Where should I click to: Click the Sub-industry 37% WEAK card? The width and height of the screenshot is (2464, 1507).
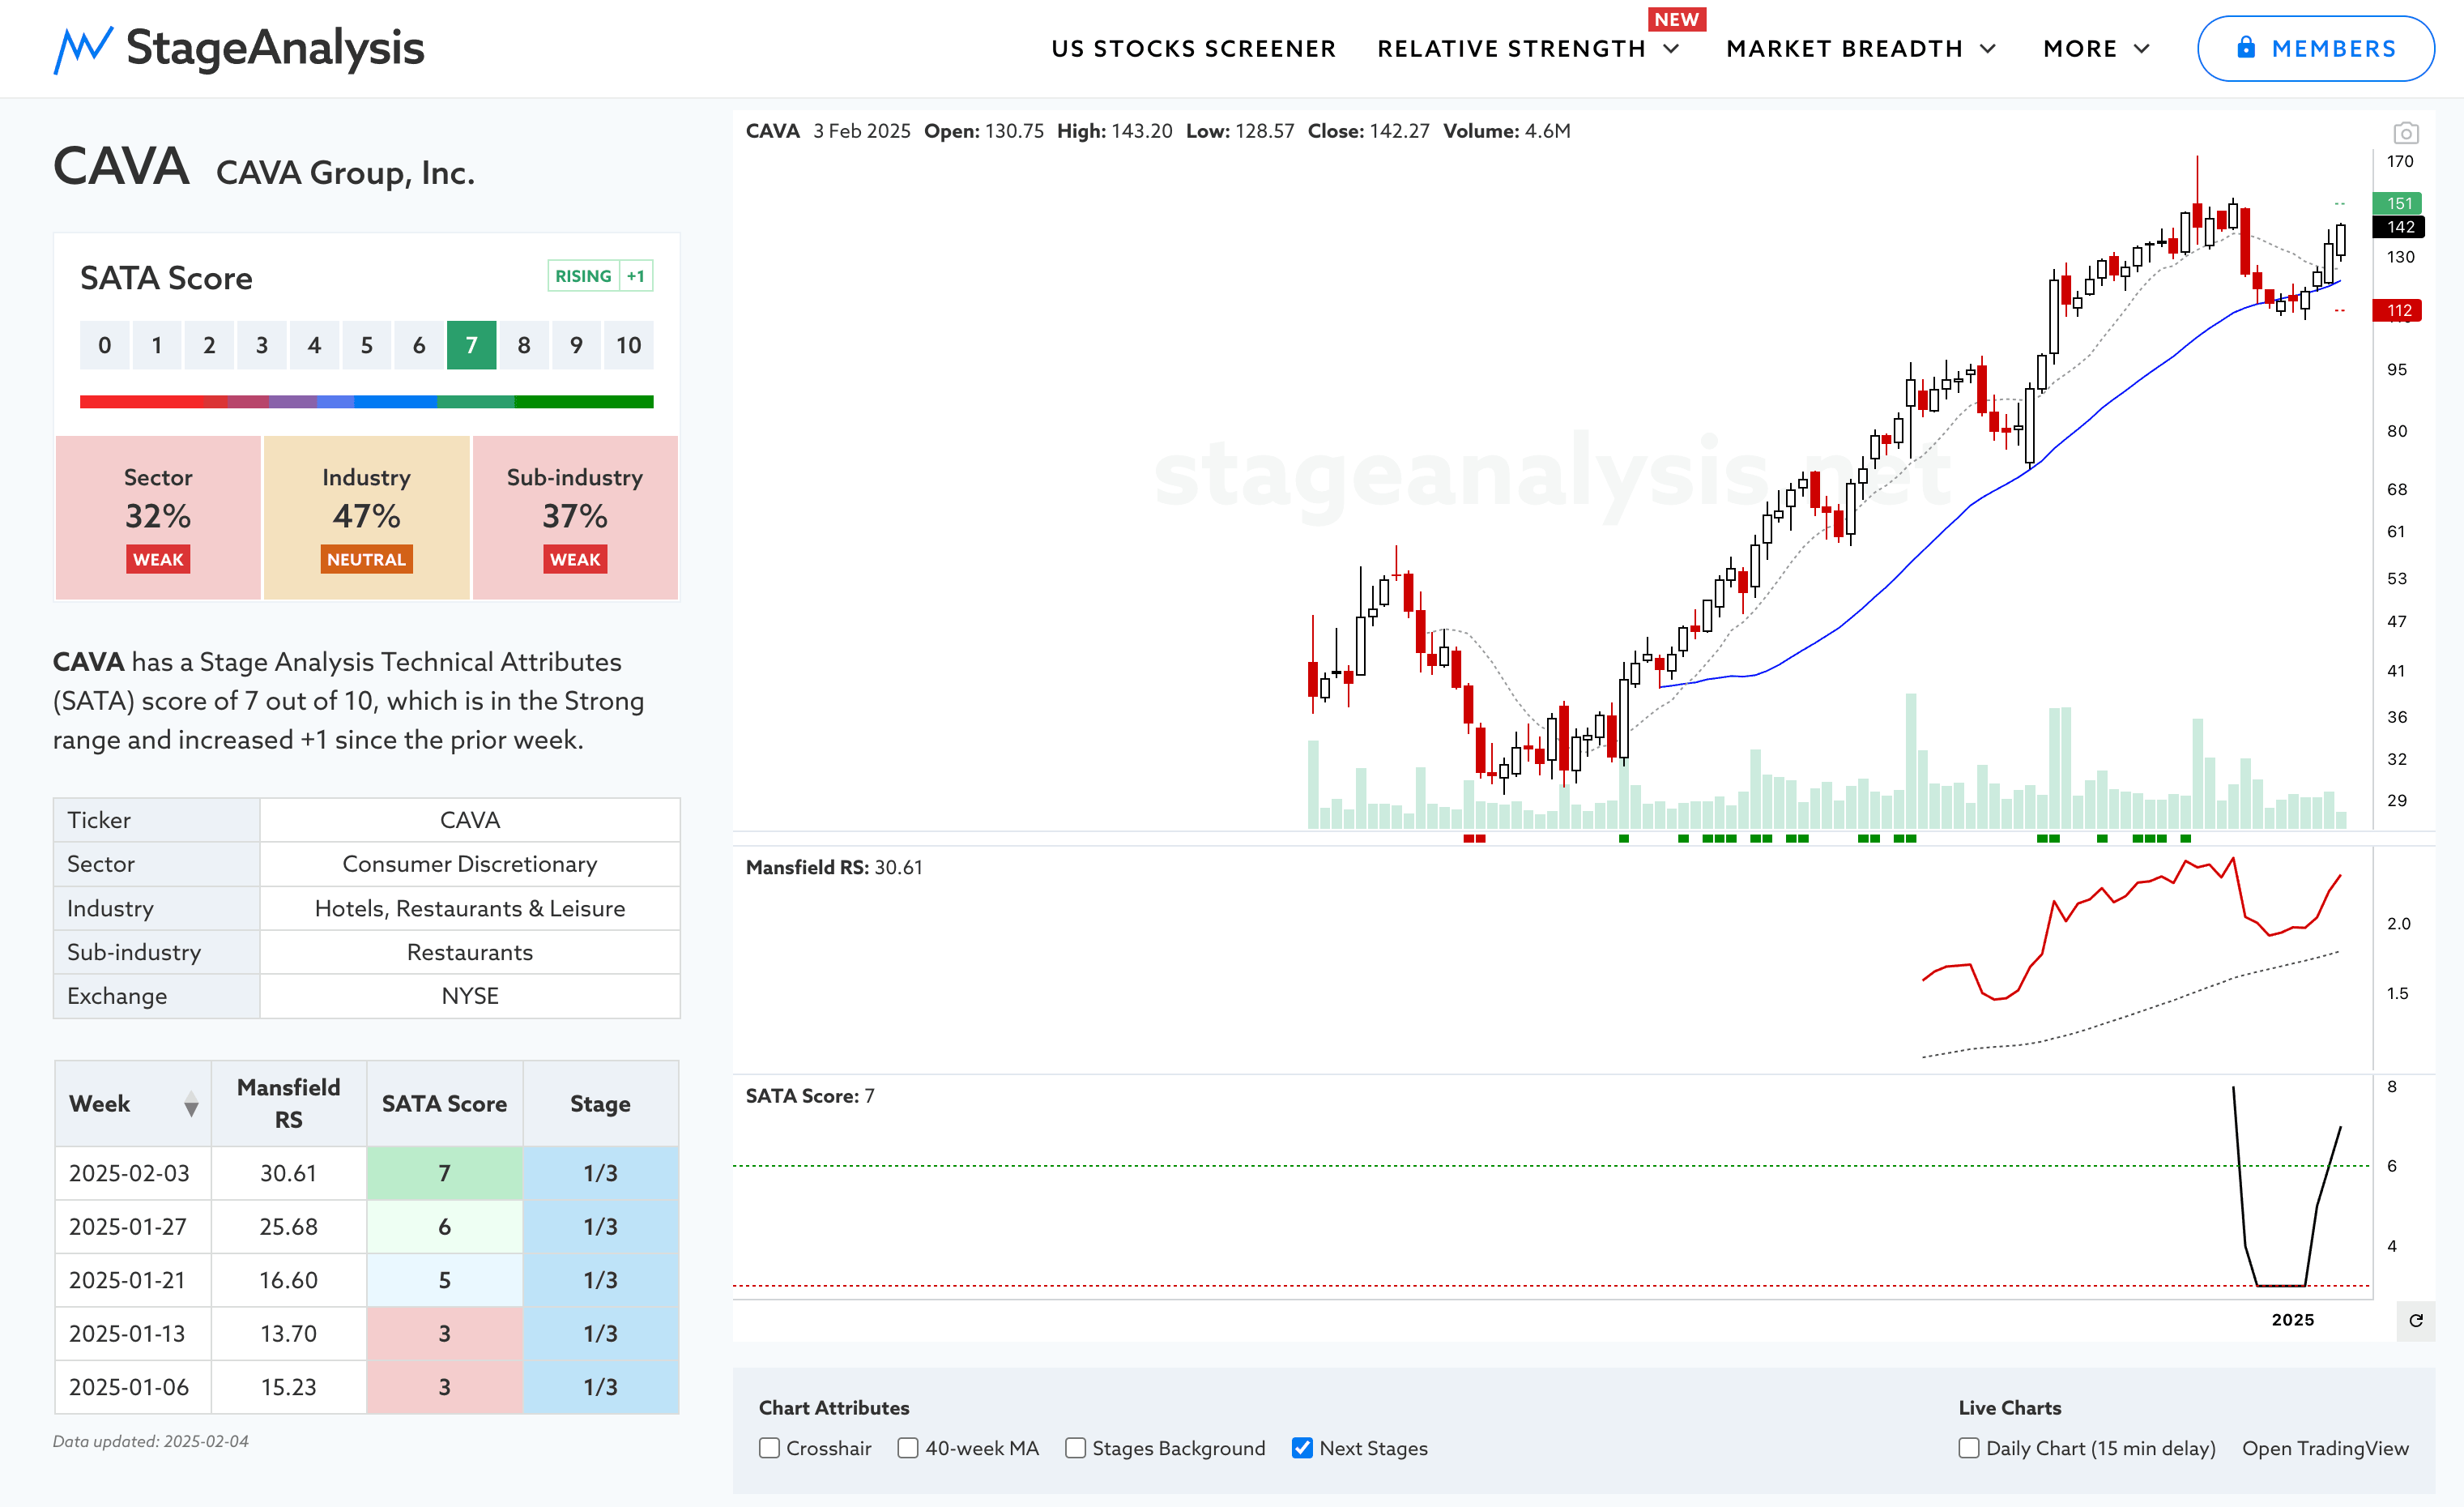pyautogui.click(x=575, y=517)
